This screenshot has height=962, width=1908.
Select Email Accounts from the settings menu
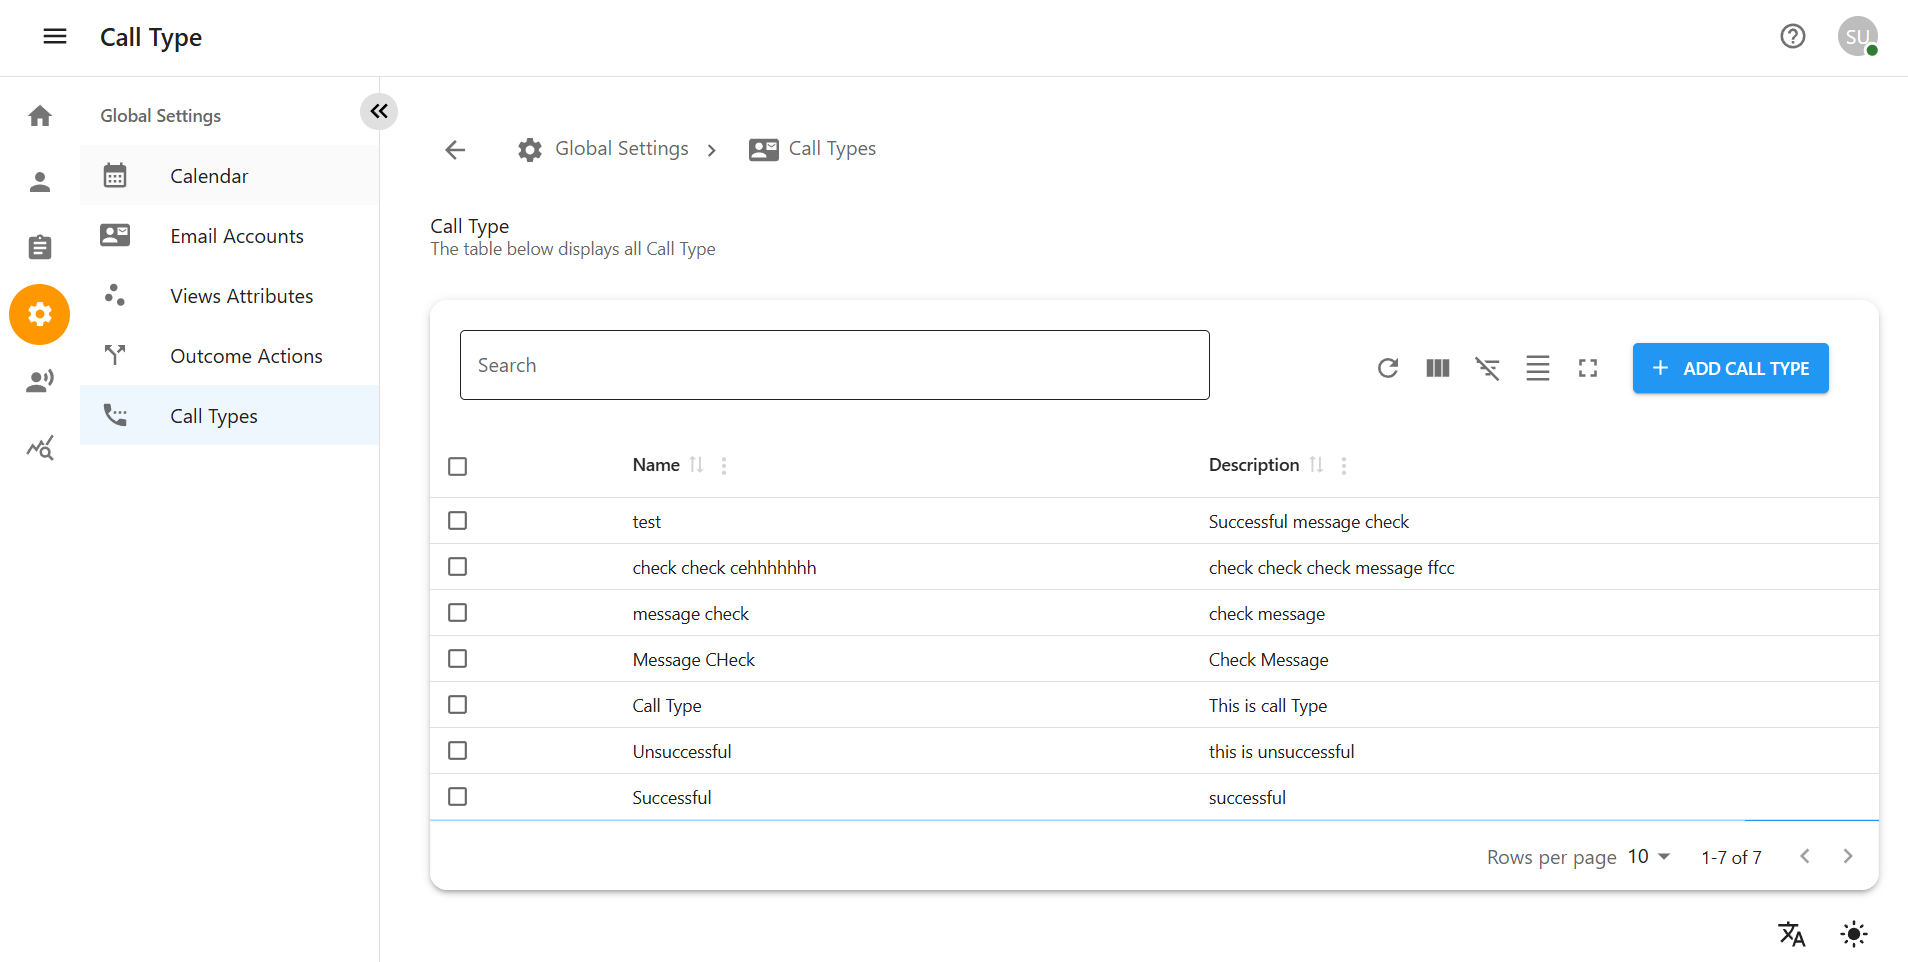pos(236,236)
